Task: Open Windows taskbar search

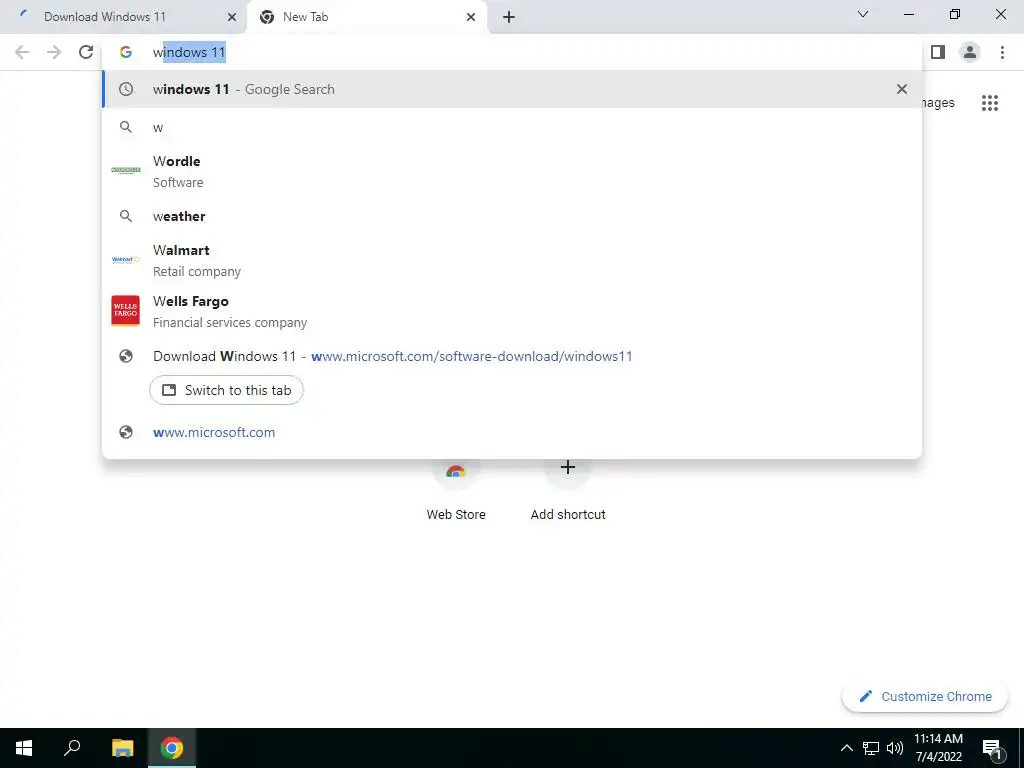Action: click(x=72, y=748)
